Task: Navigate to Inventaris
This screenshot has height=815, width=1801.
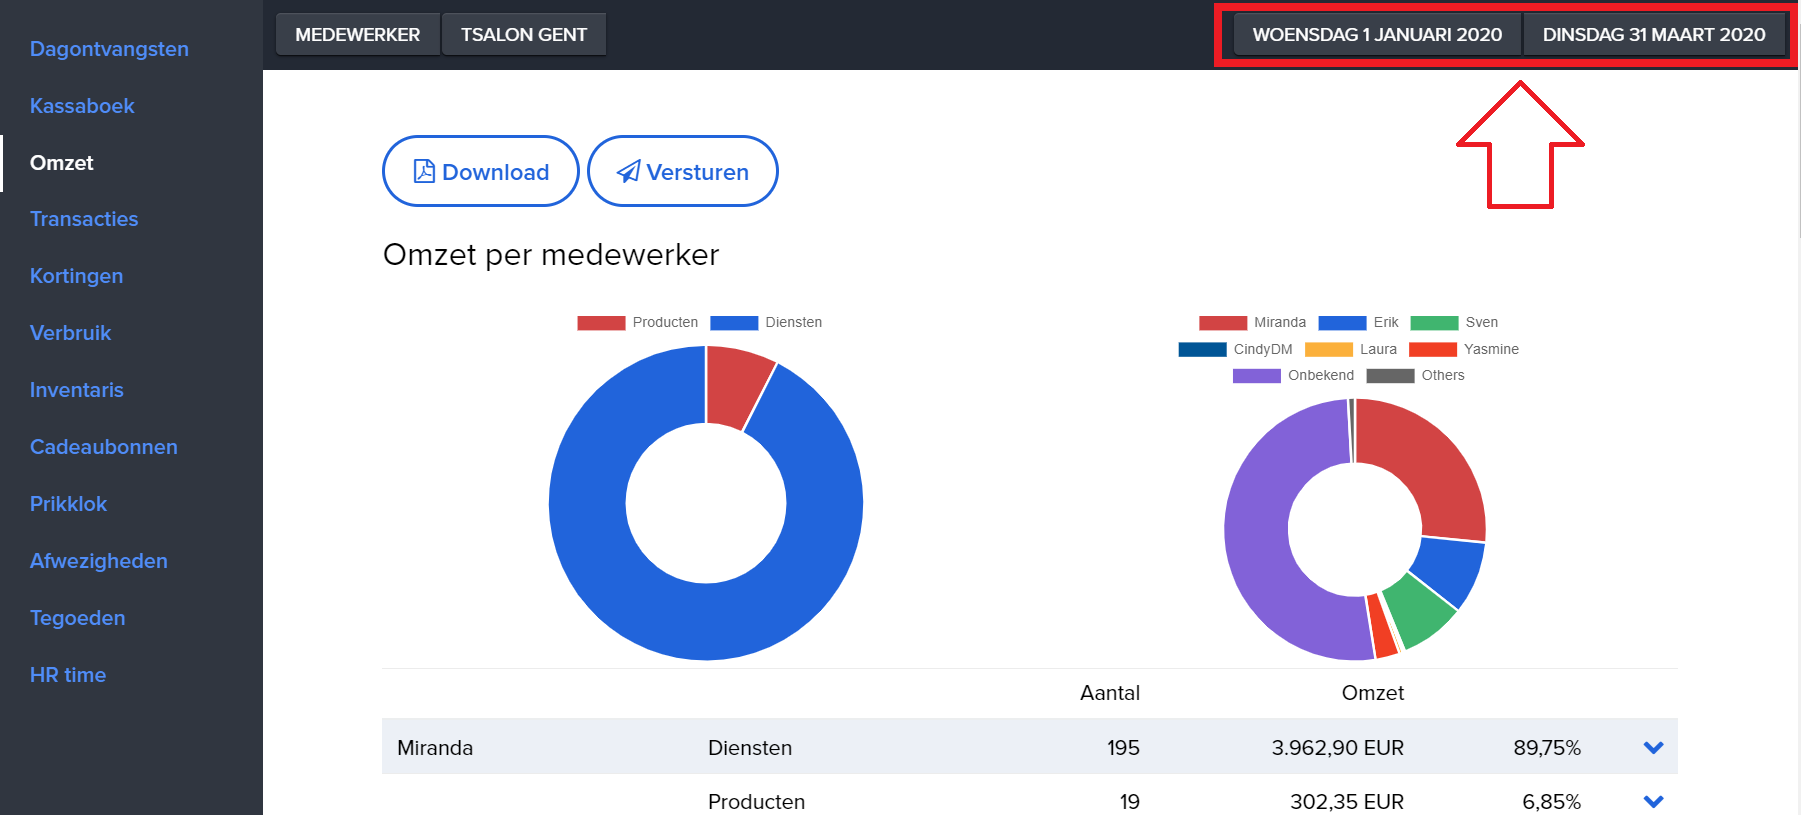Action: pos(77,390)
